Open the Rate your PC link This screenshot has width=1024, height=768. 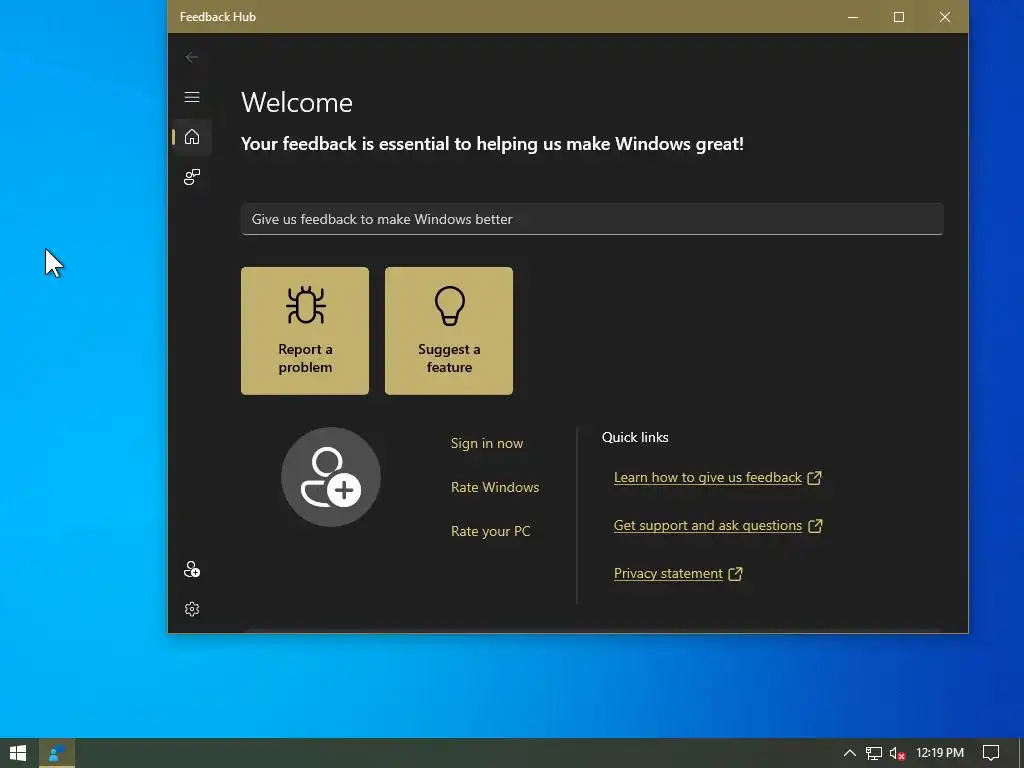[x=490, y=532]
